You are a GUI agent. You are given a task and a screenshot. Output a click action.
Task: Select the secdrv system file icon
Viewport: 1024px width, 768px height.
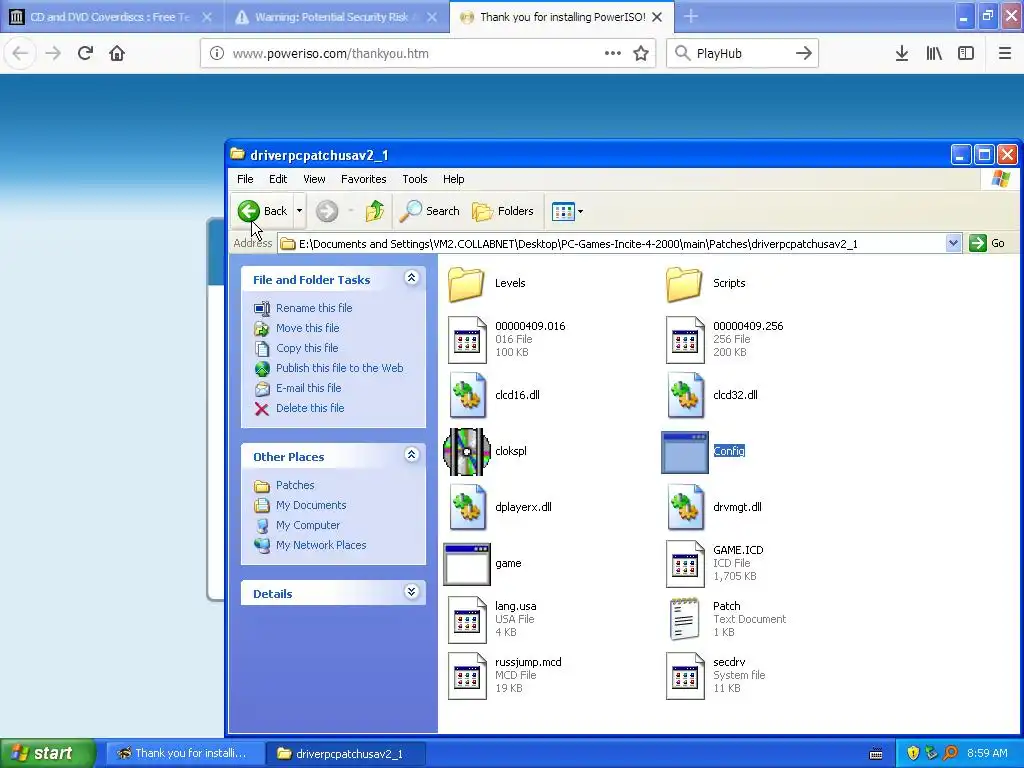pos(685,676)
